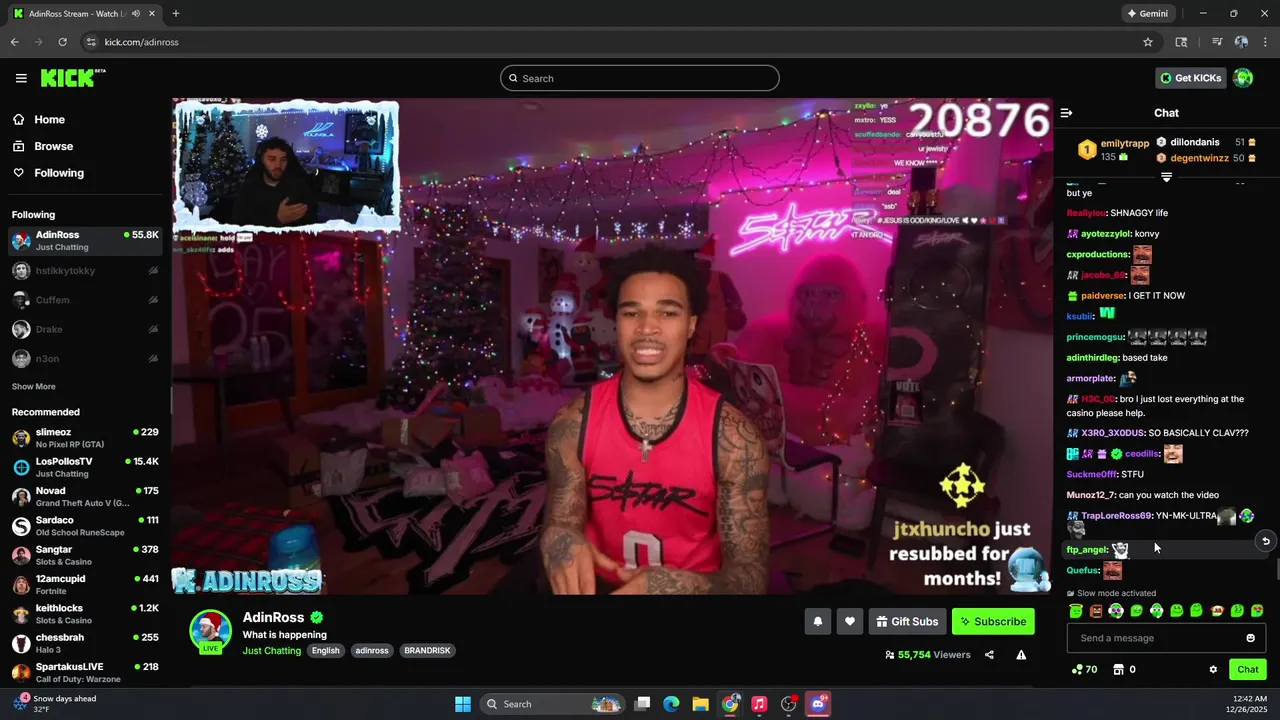Open the Windows Start menu
Screen dimensions: 1280x720
pos(463,704)
